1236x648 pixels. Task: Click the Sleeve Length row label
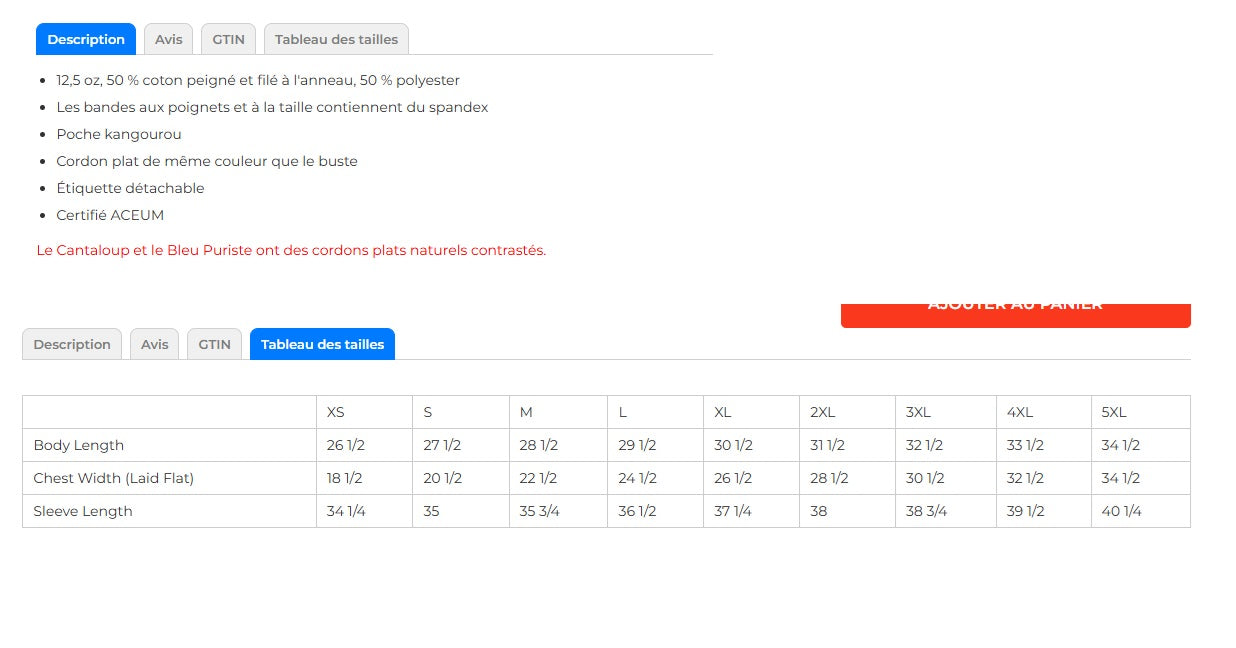83,511
